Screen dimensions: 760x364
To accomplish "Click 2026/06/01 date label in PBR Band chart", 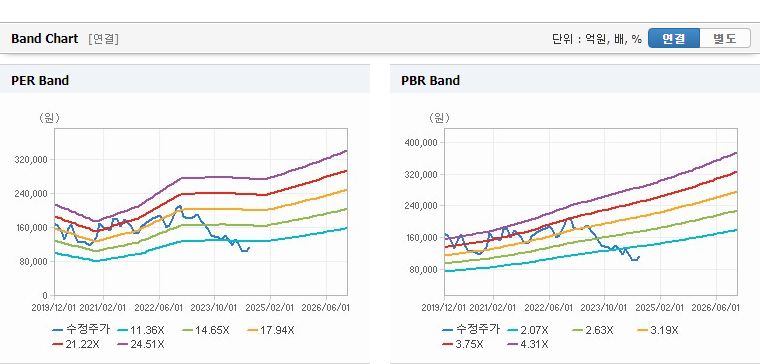I will coord(715,308).
